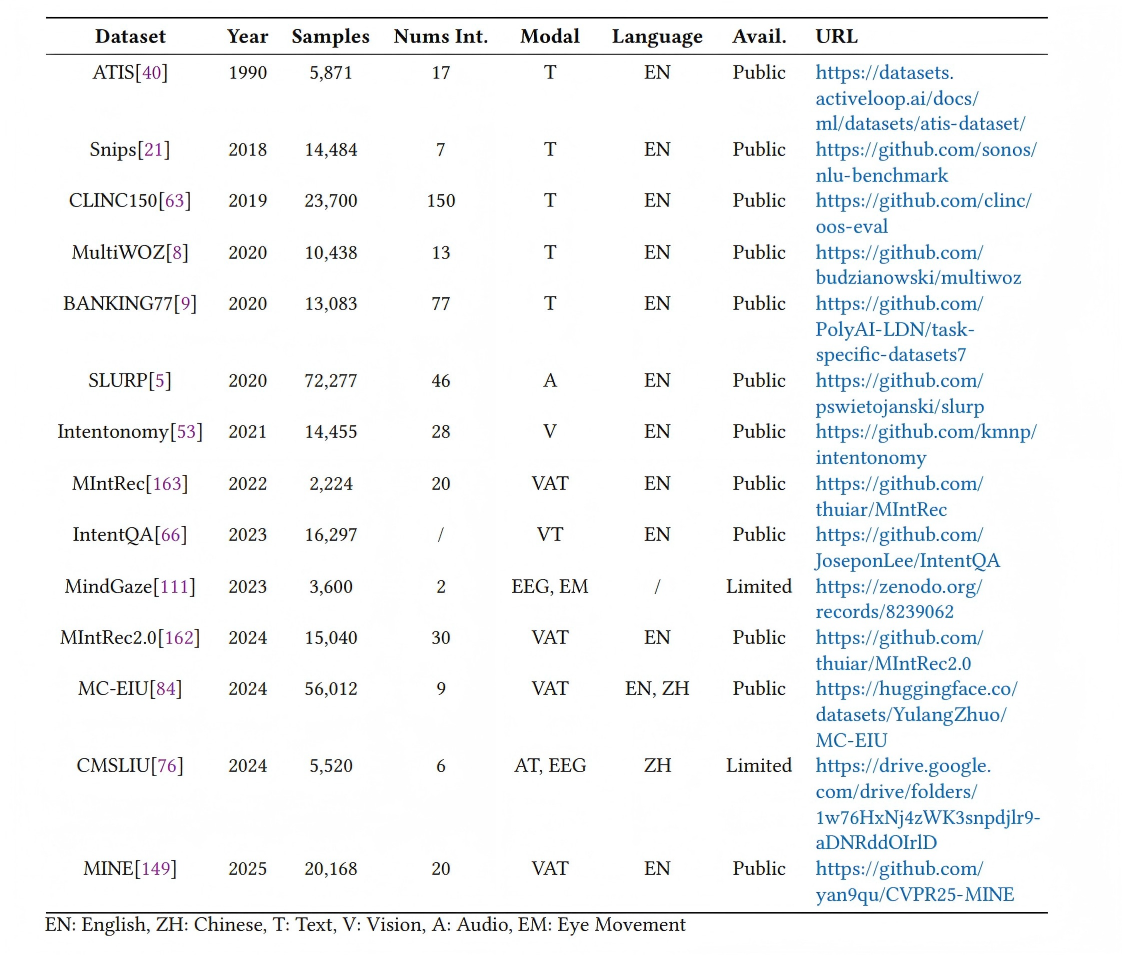Click the abbreviation footnote below table
Image resolution: width=1122 pixels, height=955 pixels.
click(x=365, y=925)
